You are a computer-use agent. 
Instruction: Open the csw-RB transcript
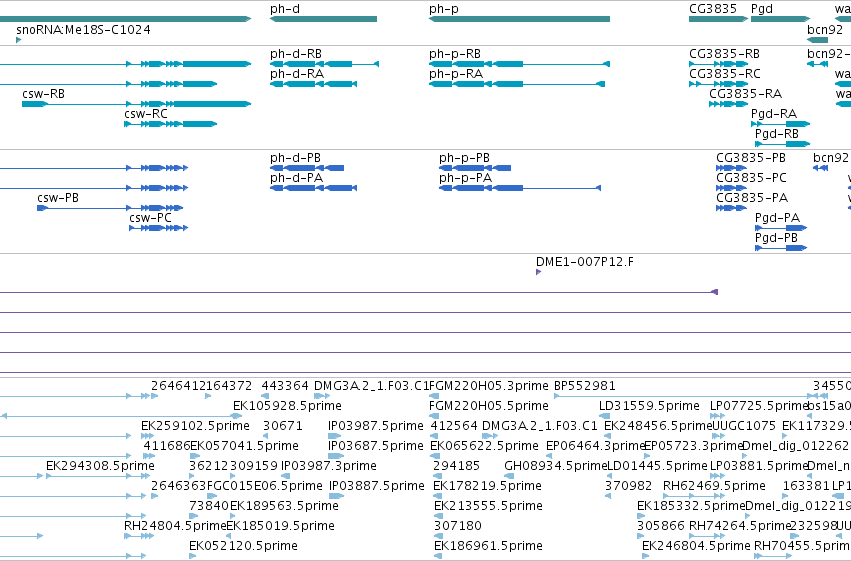[x=136, y=104]
